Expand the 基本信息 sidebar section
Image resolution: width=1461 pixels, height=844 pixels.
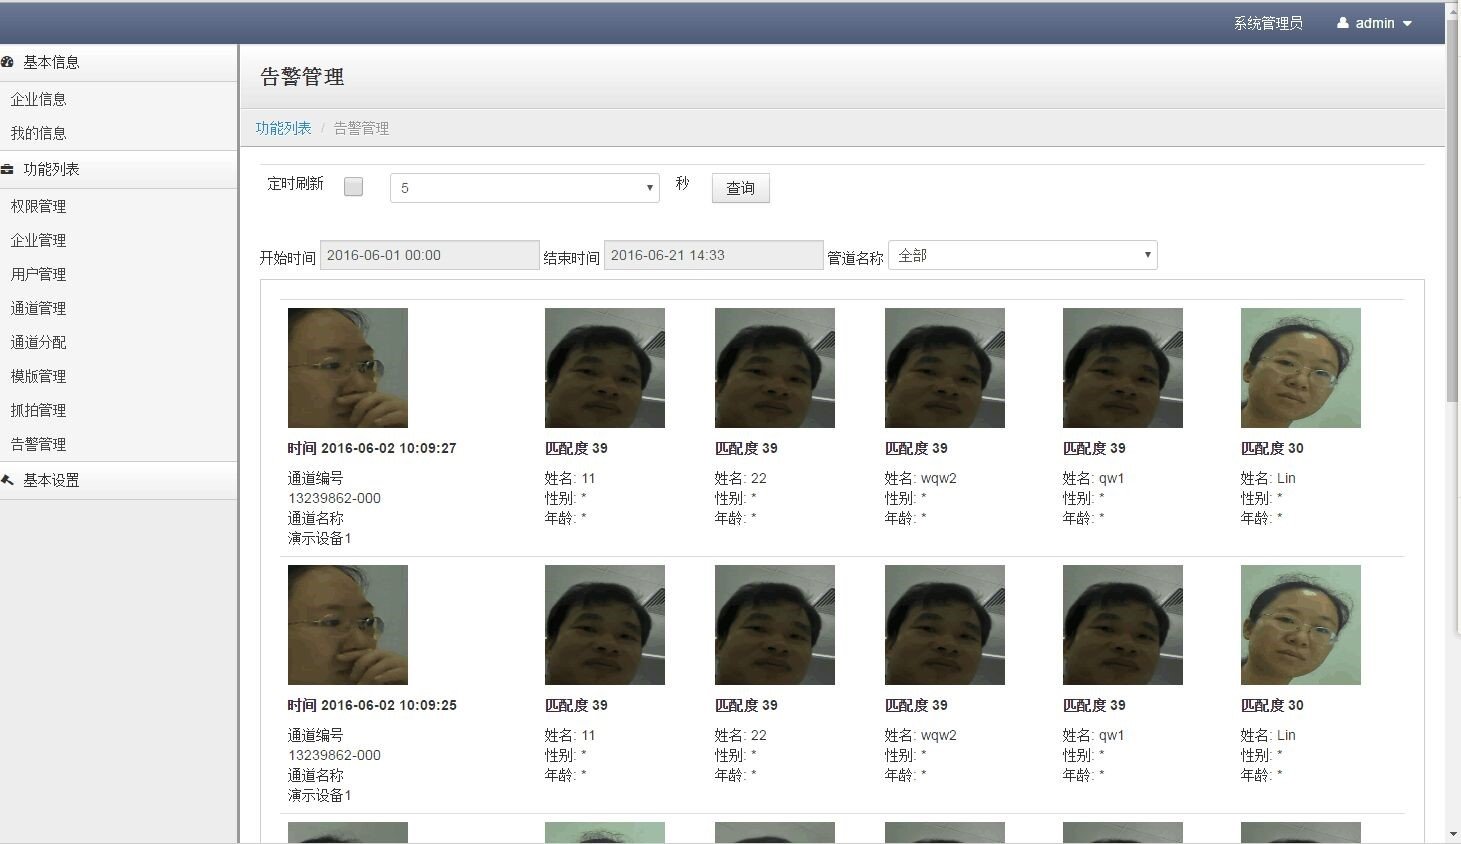click(x=118, y=62)
